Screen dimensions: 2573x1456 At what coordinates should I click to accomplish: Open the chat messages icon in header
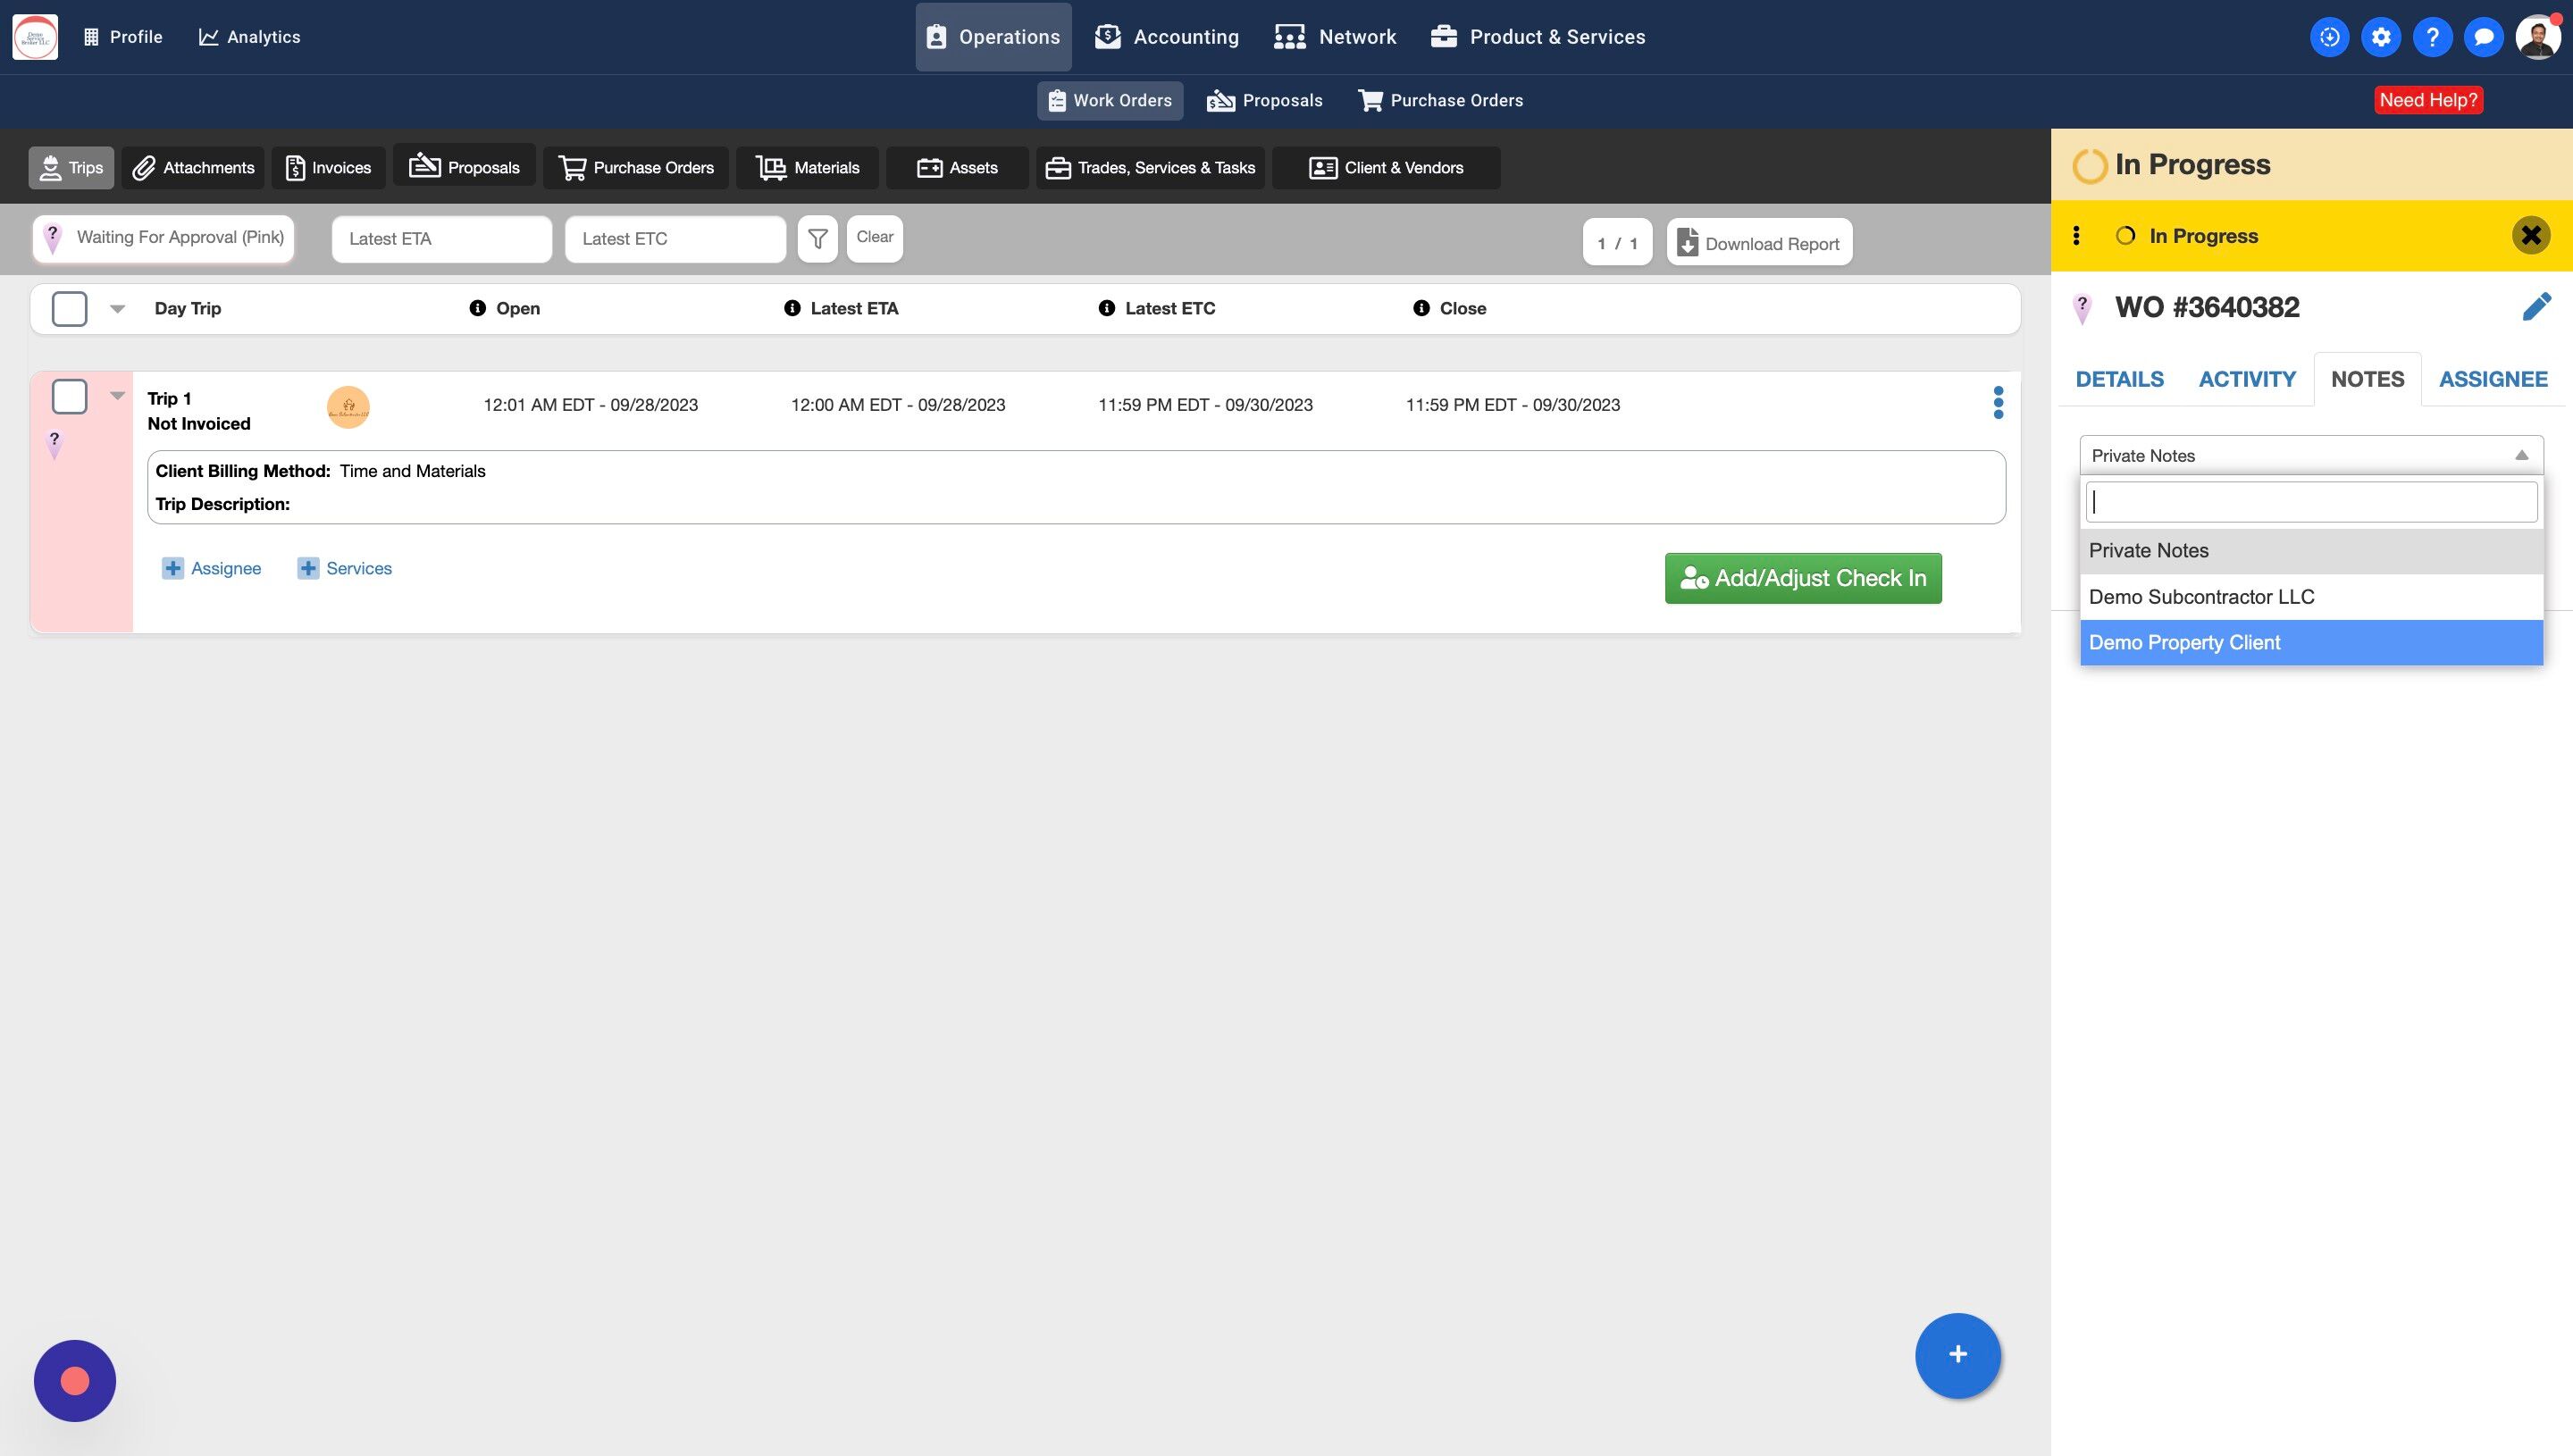[x=2483, y=37]
